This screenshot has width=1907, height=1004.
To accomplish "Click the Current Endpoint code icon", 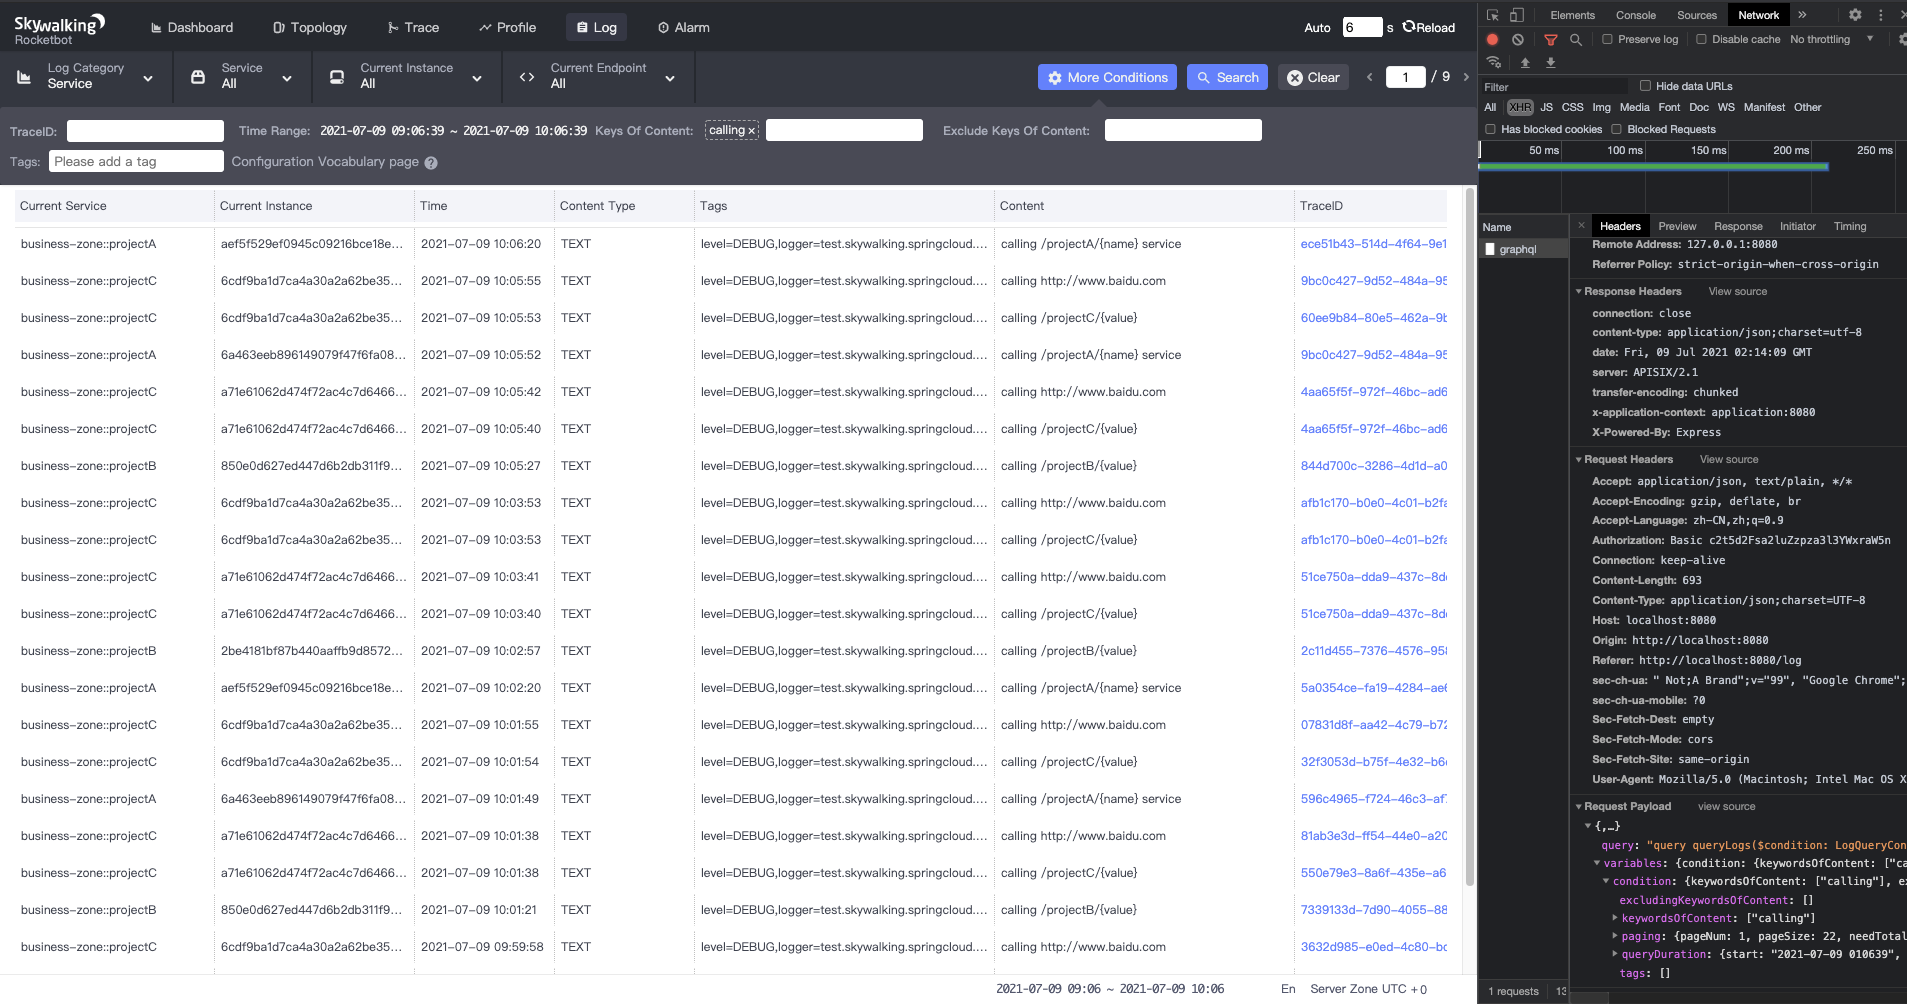I will coord(527,77).
